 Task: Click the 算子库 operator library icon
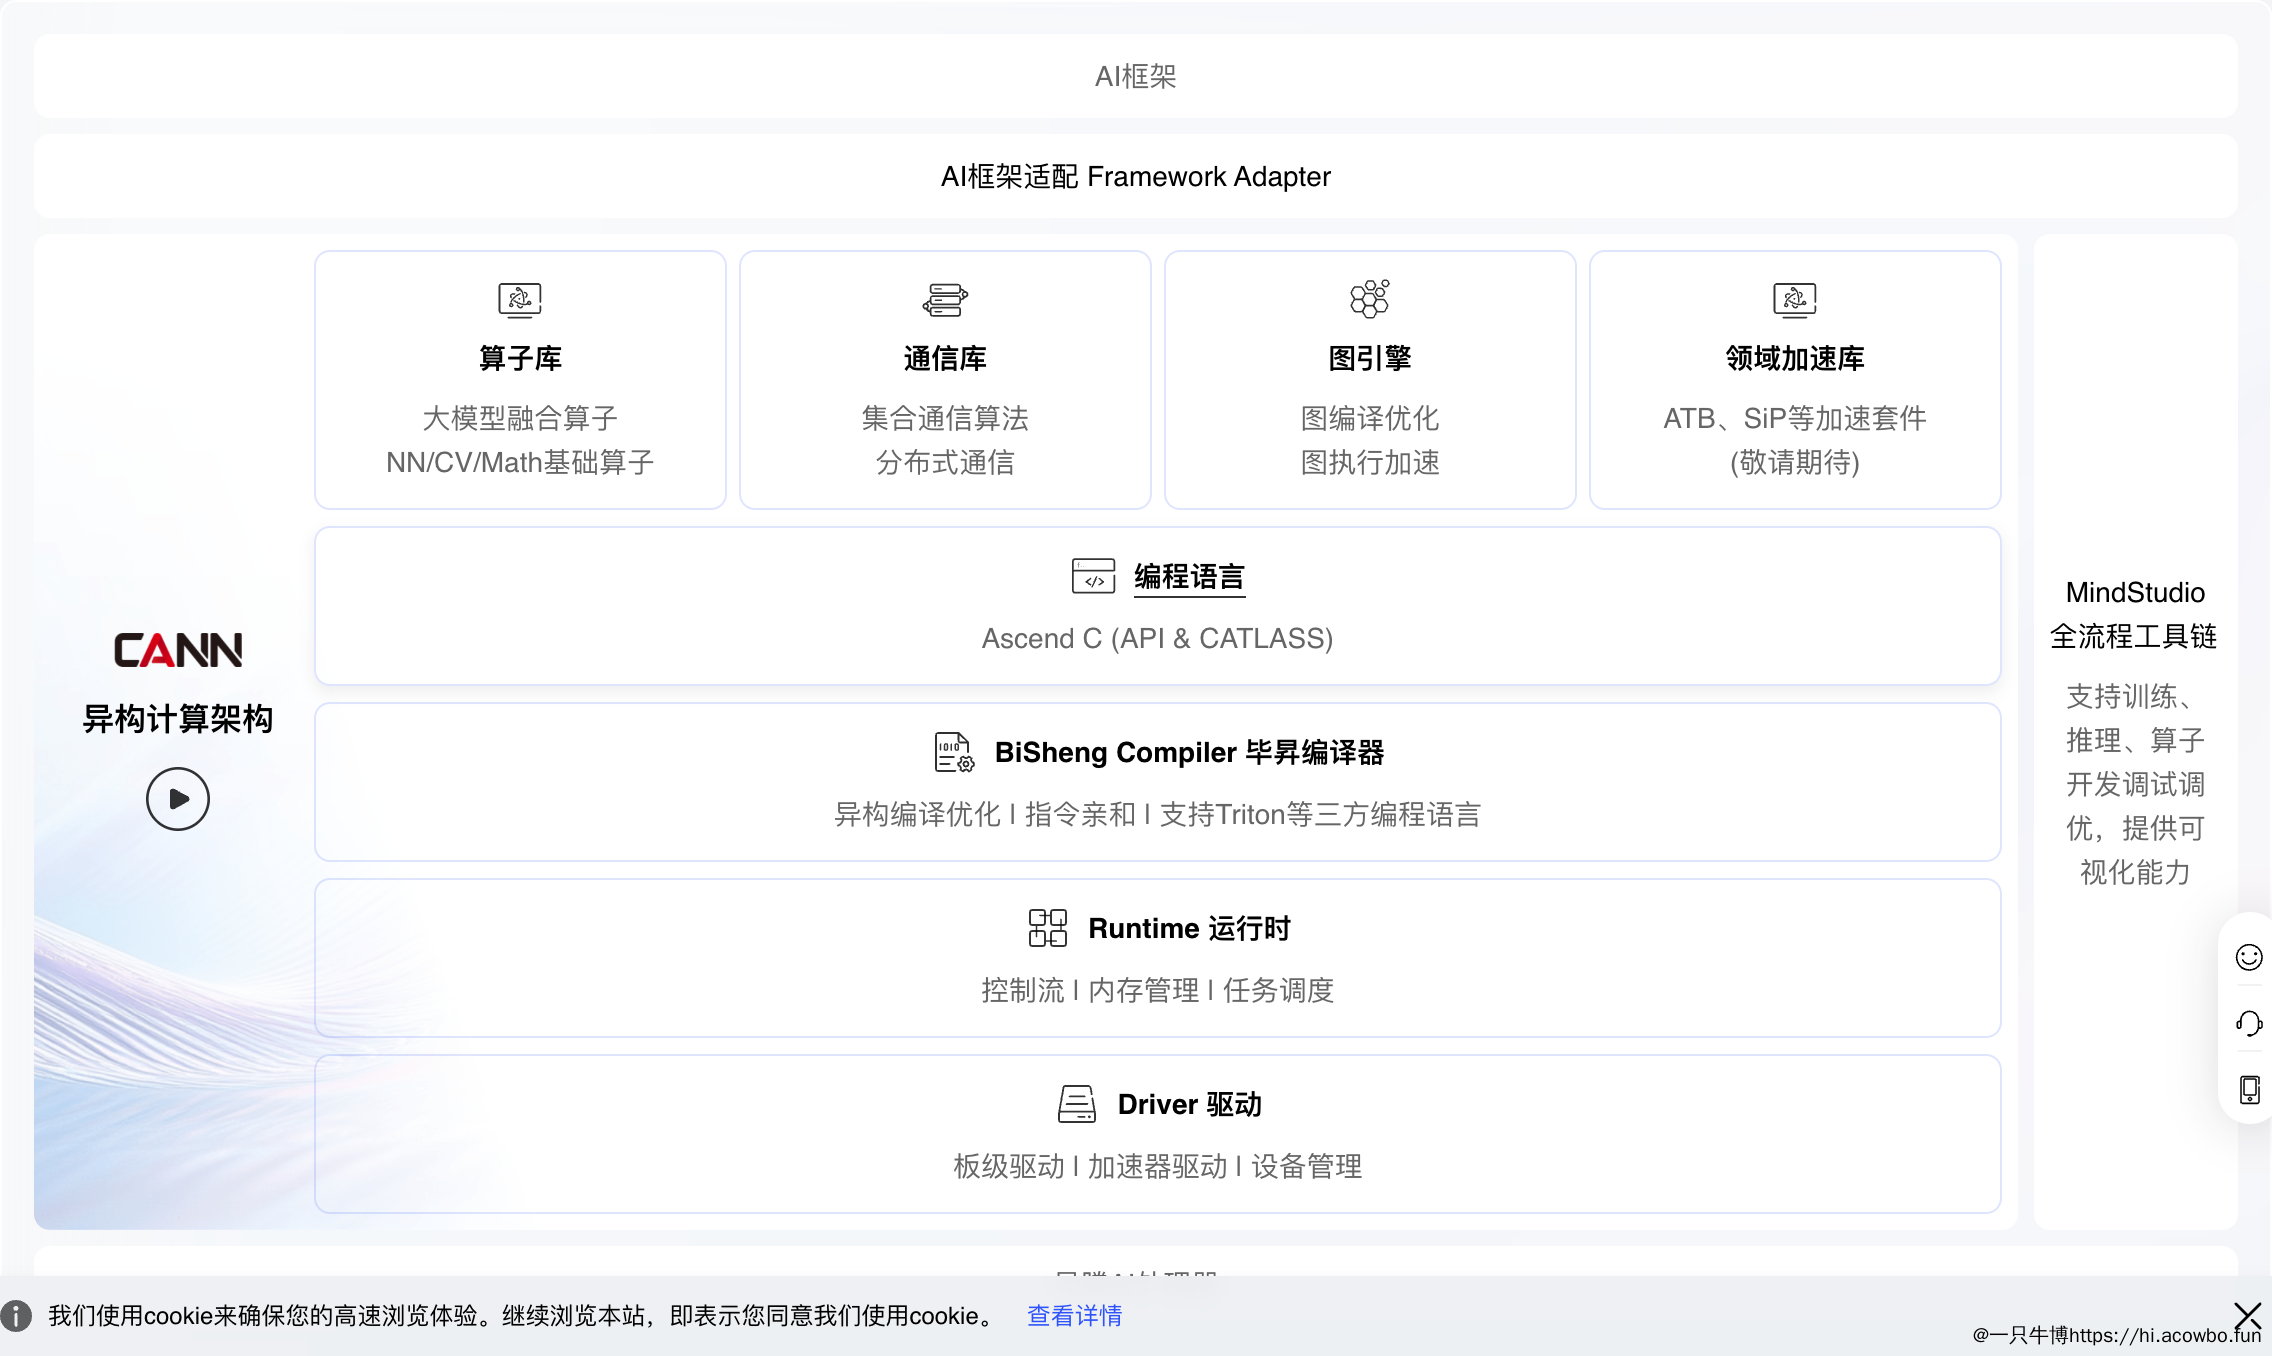519,299
